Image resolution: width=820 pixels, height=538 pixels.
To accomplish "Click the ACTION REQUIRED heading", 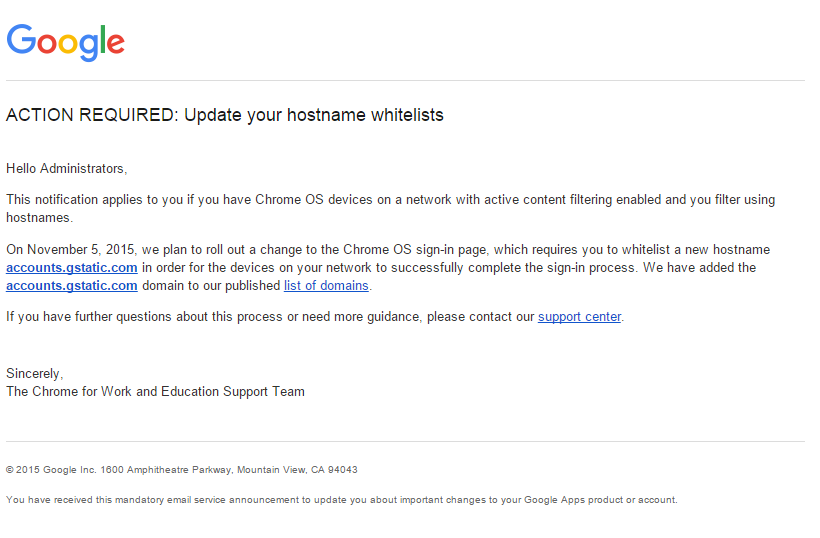I will pyautogui.click(x=225, y=115).
